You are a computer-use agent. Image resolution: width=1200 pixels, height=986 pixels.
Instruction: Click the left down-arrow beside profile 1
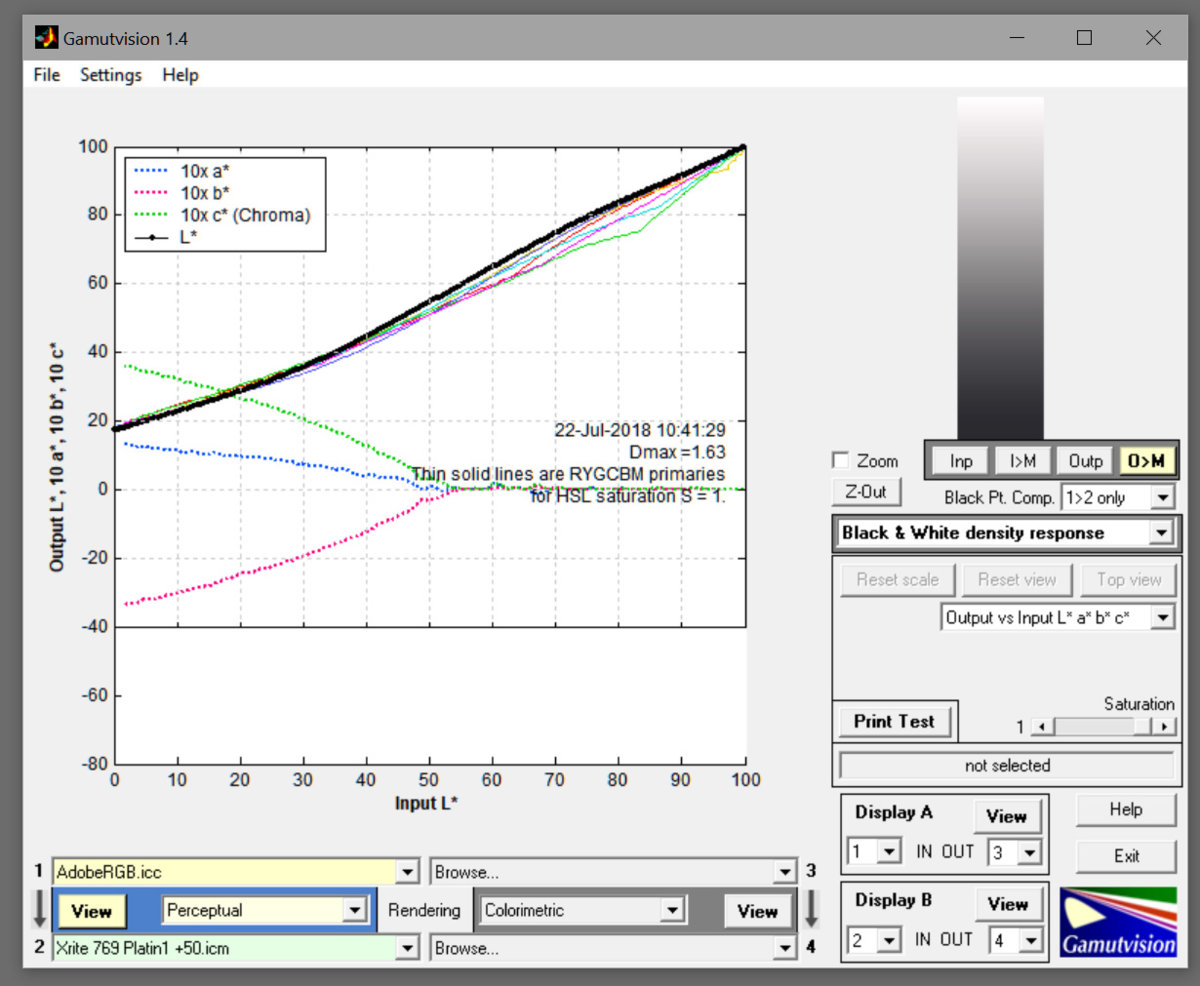[x=39, y=909]
